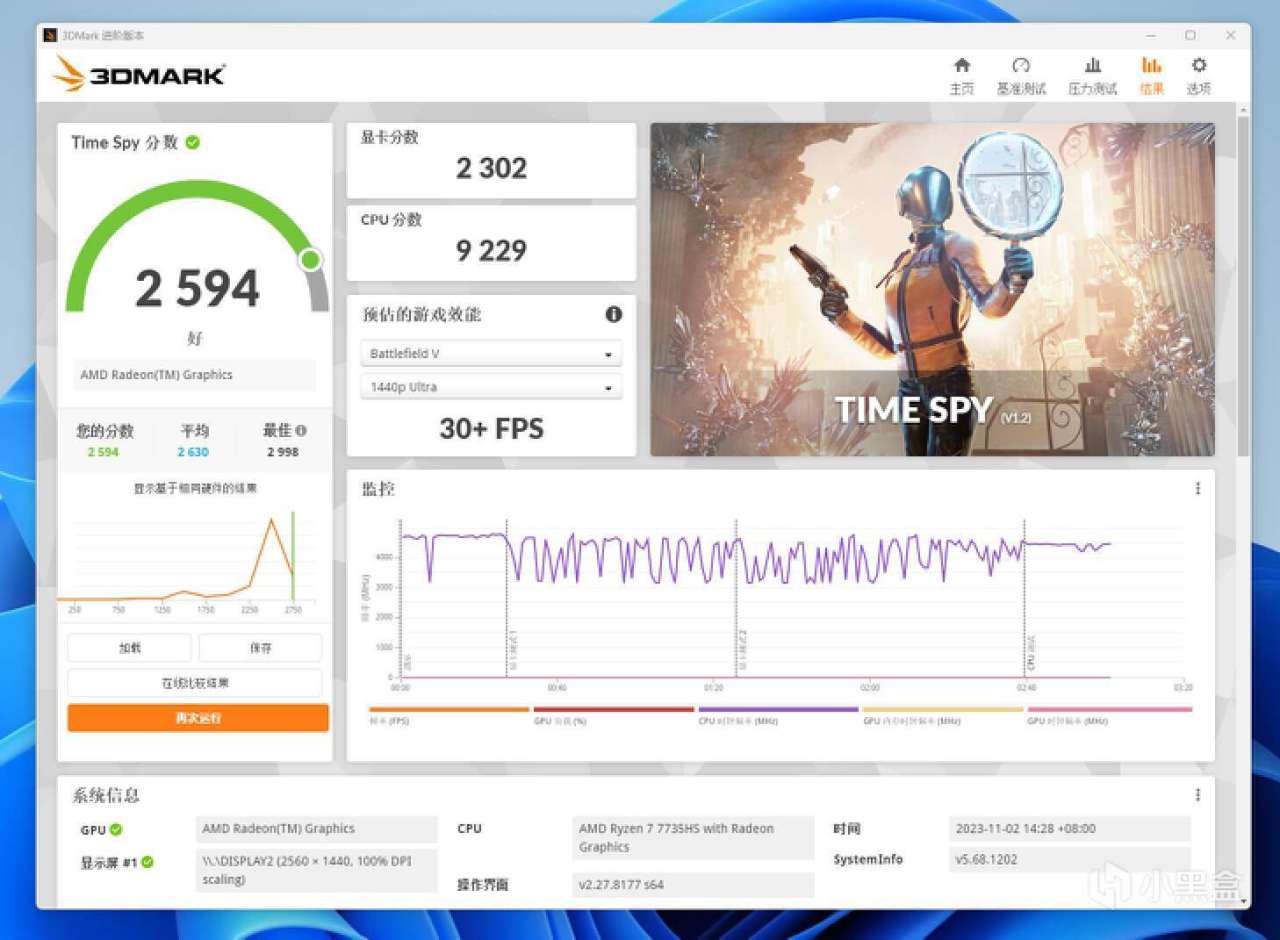Screen dimensions: 1280x940
Task: Toggle the purple CPU 时钟频率 (MHz) legend series
Action: click(x=778, y=716)
